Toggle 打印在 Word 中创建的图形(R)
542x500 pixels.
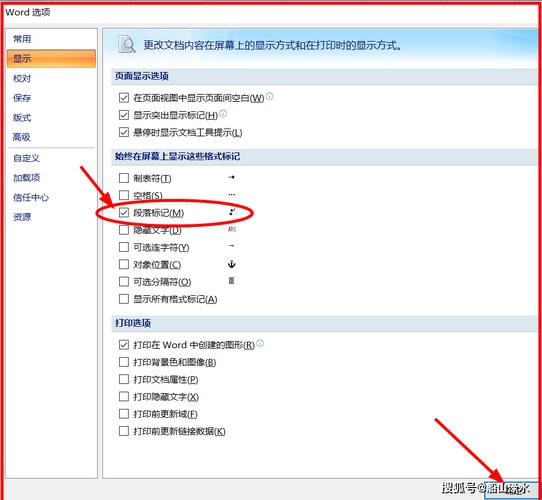[124, 345]
